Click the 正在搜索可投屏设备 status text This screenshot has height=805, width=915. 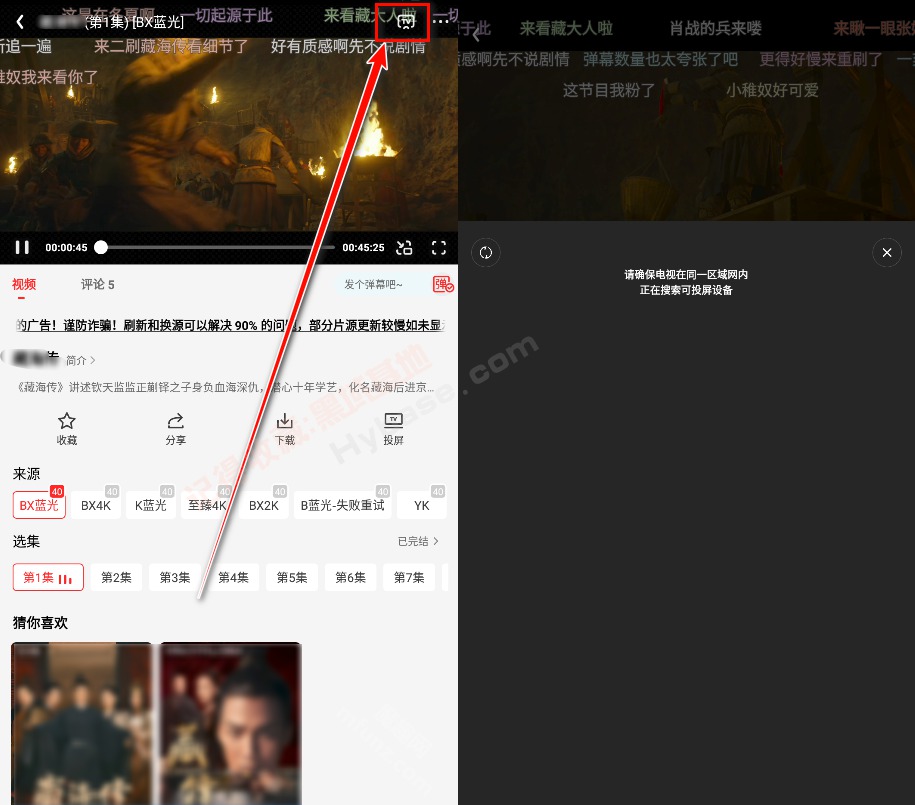[686, 290]
